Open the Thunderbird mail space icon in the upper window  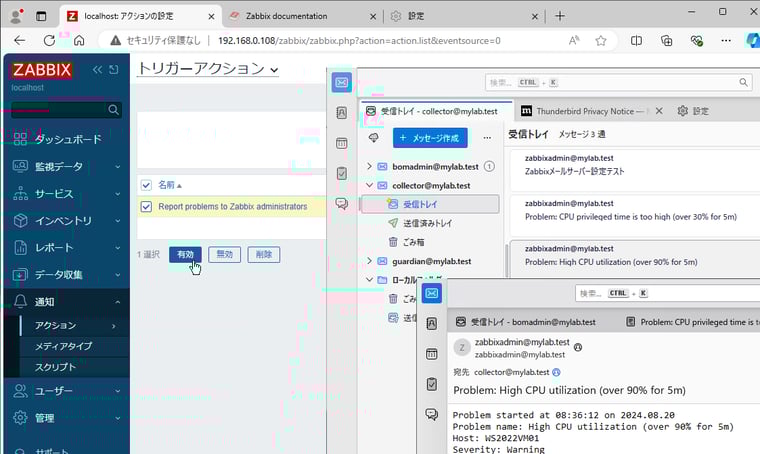[x=342, y=83]
